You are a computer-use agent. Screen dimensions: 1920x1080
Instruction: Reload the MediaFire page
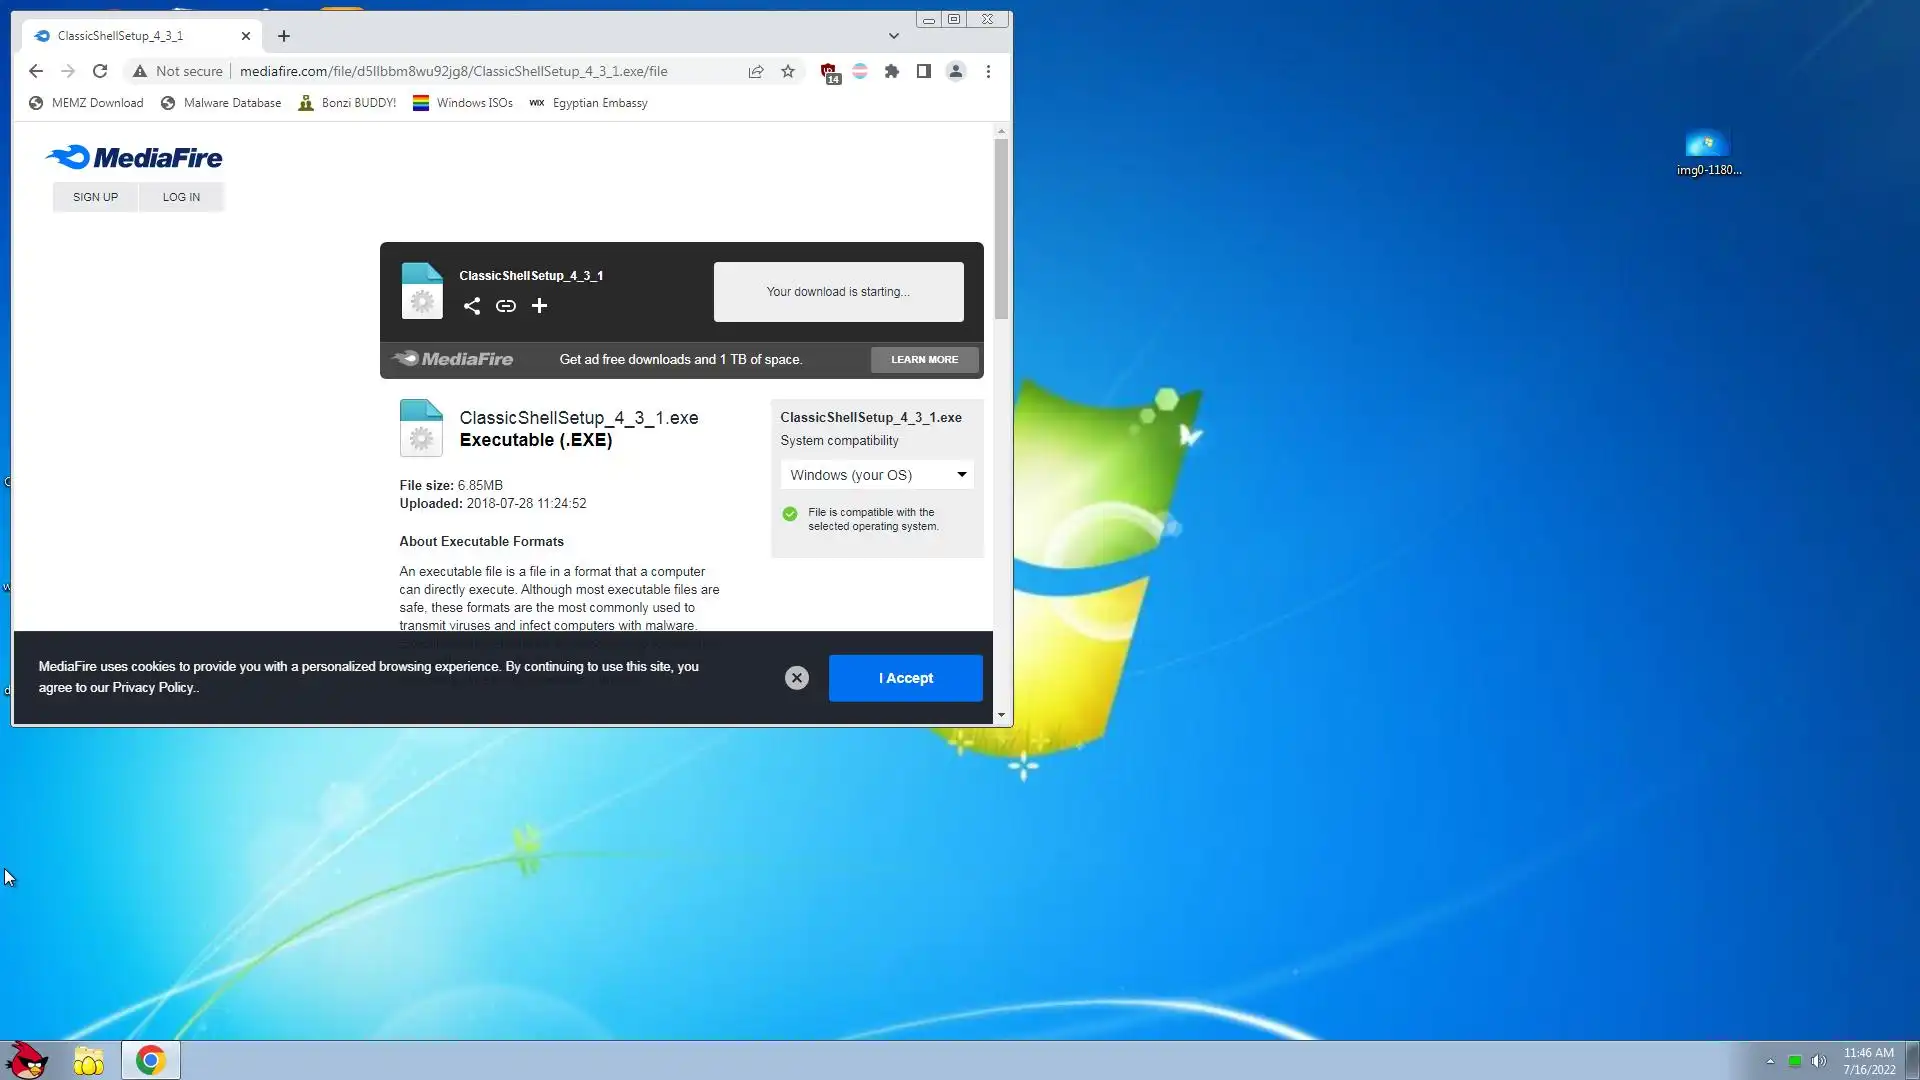pyautogui.click(x=100, y=71)
